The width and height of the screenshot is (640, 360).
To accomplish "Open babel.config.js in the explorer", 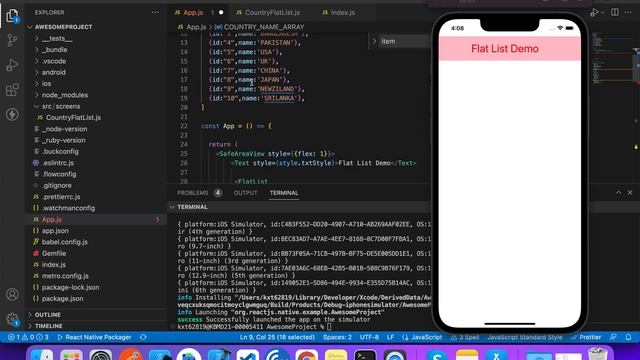I will coord(64,242).
